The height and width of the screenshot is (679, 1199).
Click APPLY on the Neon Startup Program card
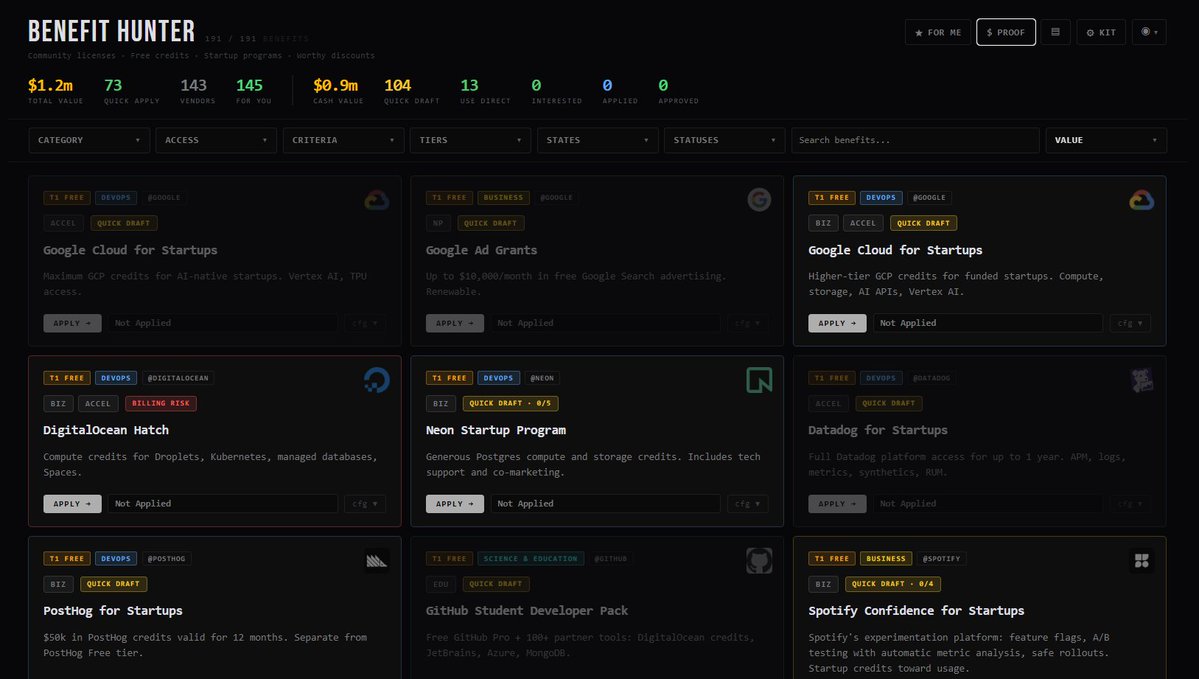click(x=455, y=503)
